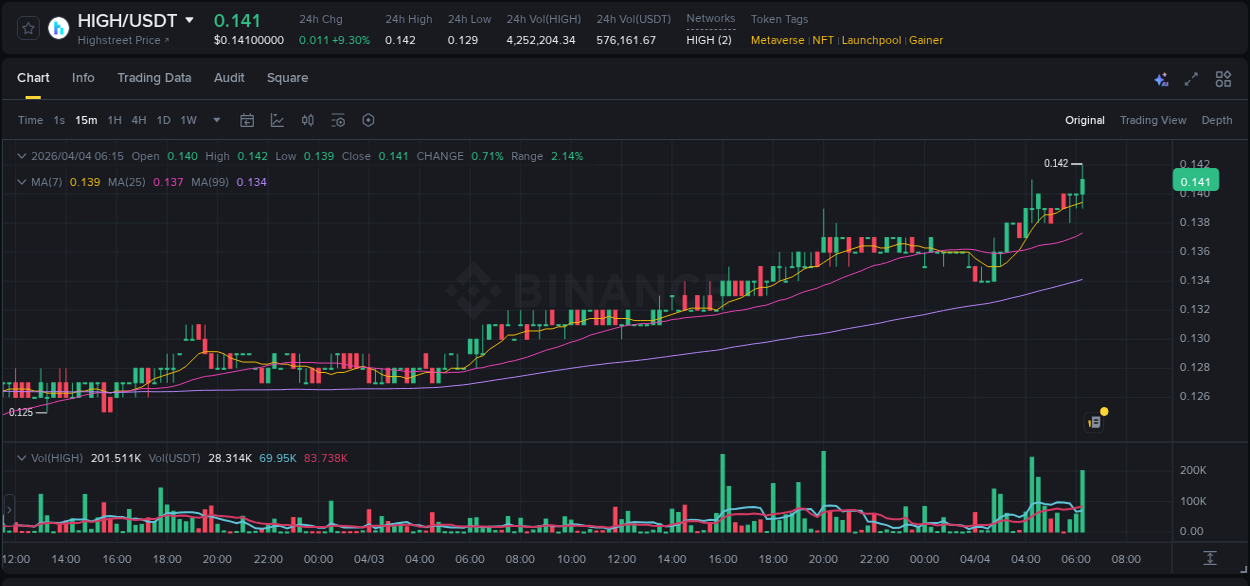Add HIGH/USDT to favorites via star icon

coord(27,28)
